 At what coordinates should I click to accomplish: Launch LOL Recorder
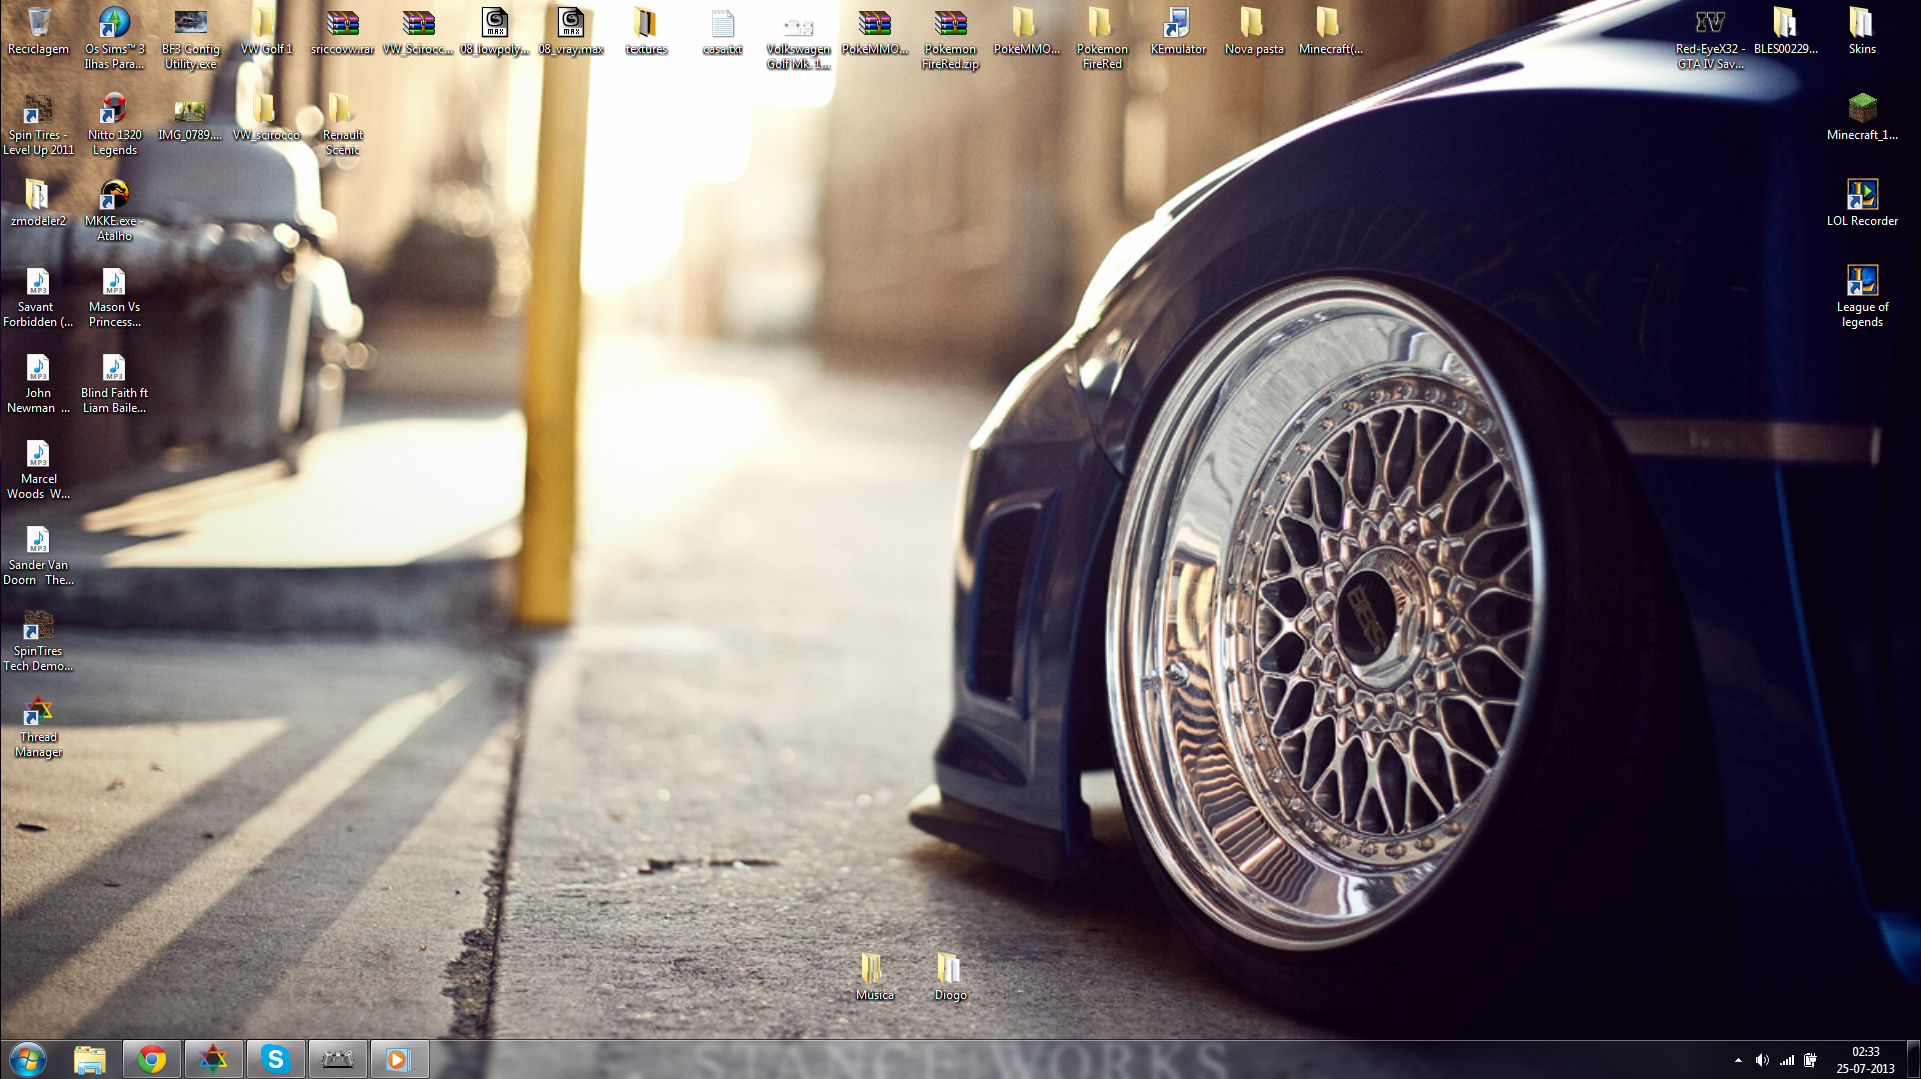1862,204
